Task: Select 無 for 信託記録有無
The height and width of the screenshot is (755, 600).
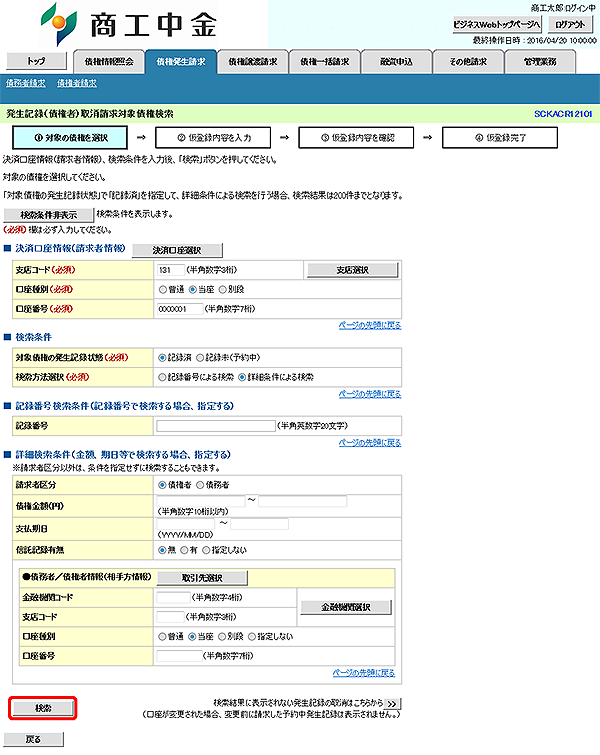Action: click(163, 550)
